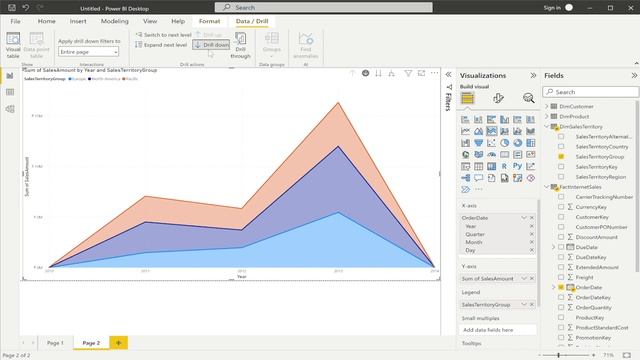Collapse the Fields pane
The image size is (640, 360).
(634, 76)
